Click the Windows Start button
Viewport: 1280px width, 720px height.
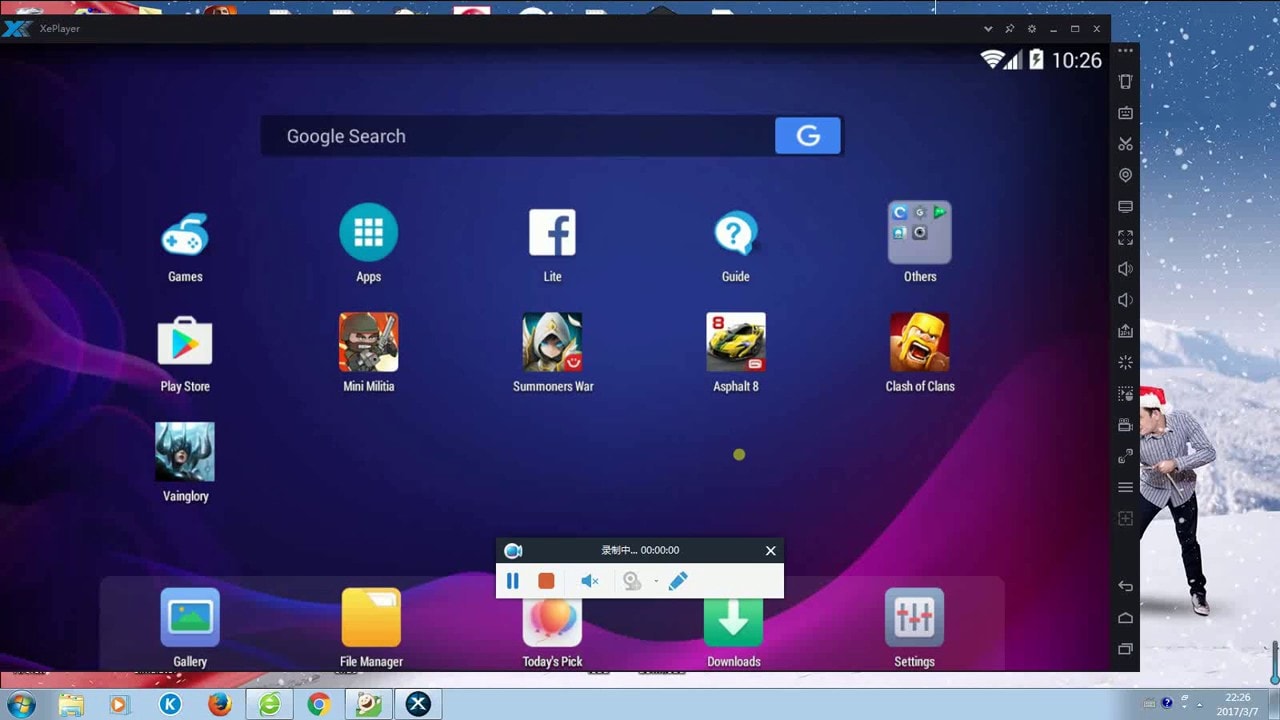click(x=21, y=704)
